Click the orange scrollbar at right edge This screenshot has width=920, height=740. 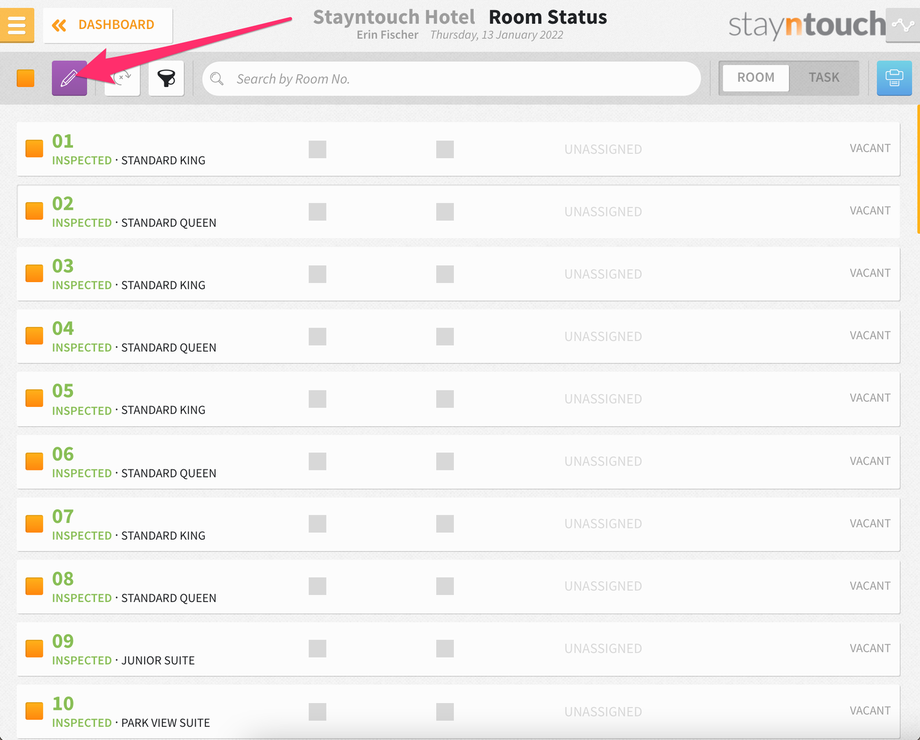918,169
